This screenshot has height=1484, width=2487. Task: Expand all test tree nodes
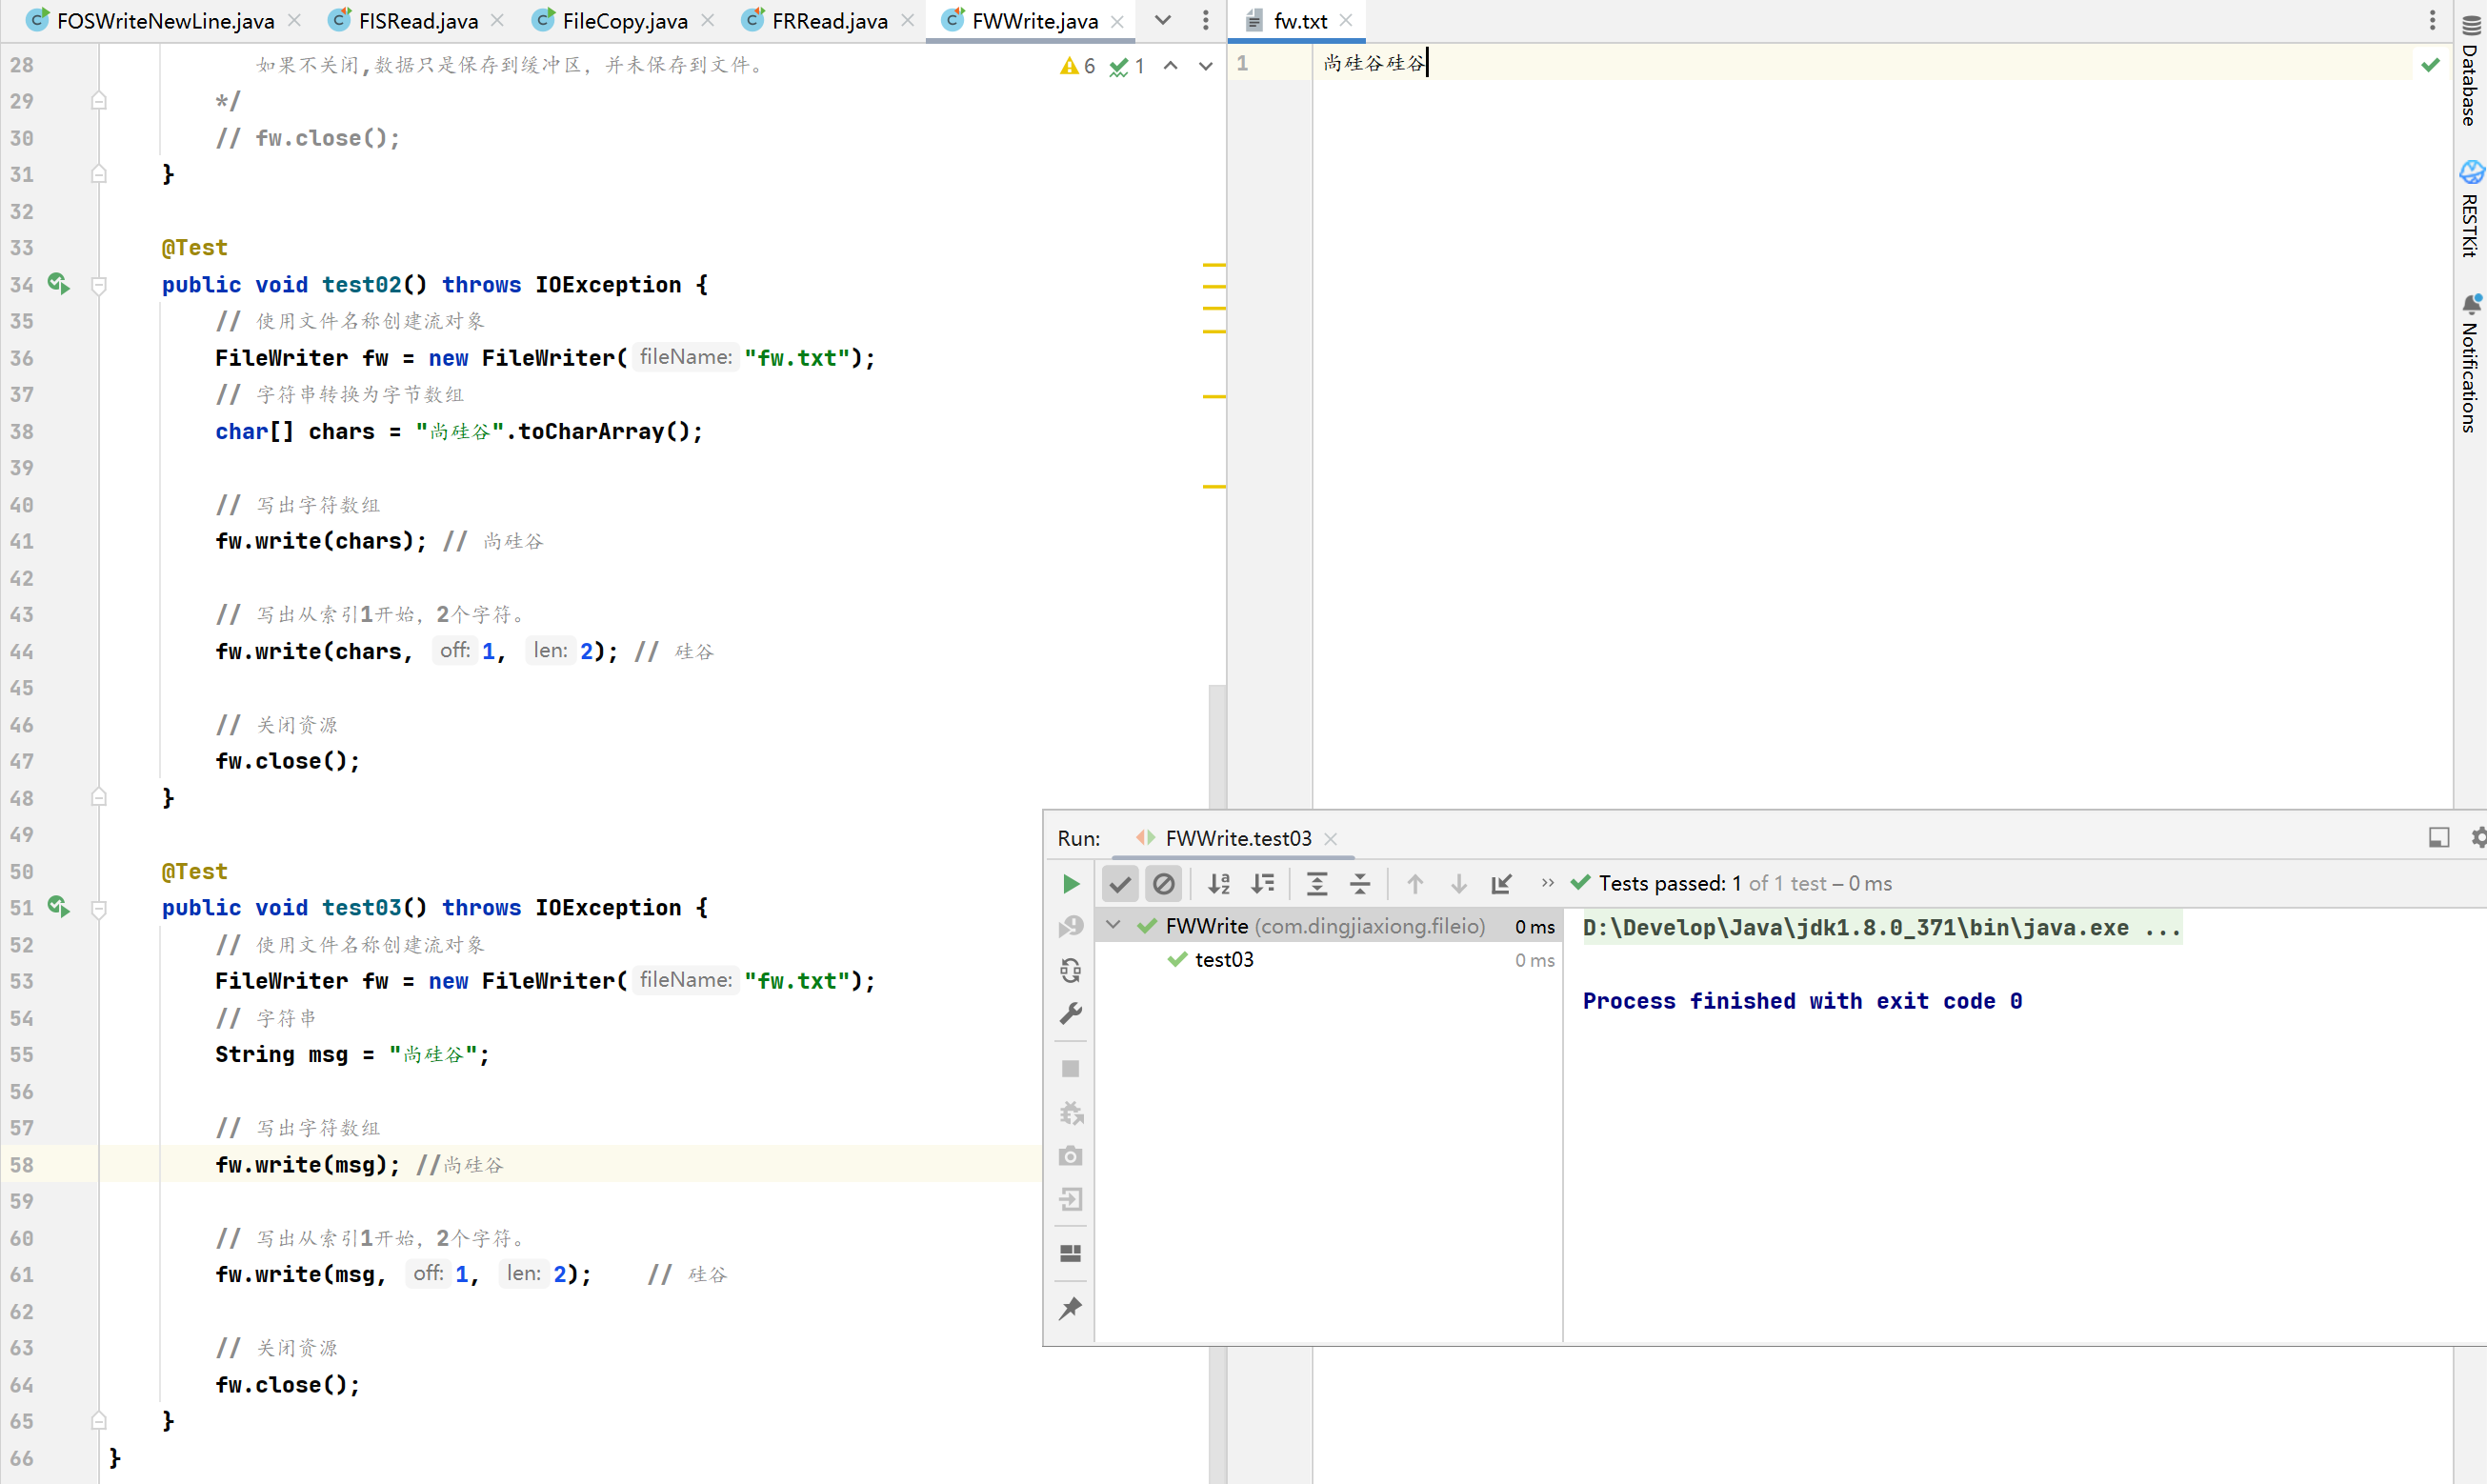click(1317, 884)
